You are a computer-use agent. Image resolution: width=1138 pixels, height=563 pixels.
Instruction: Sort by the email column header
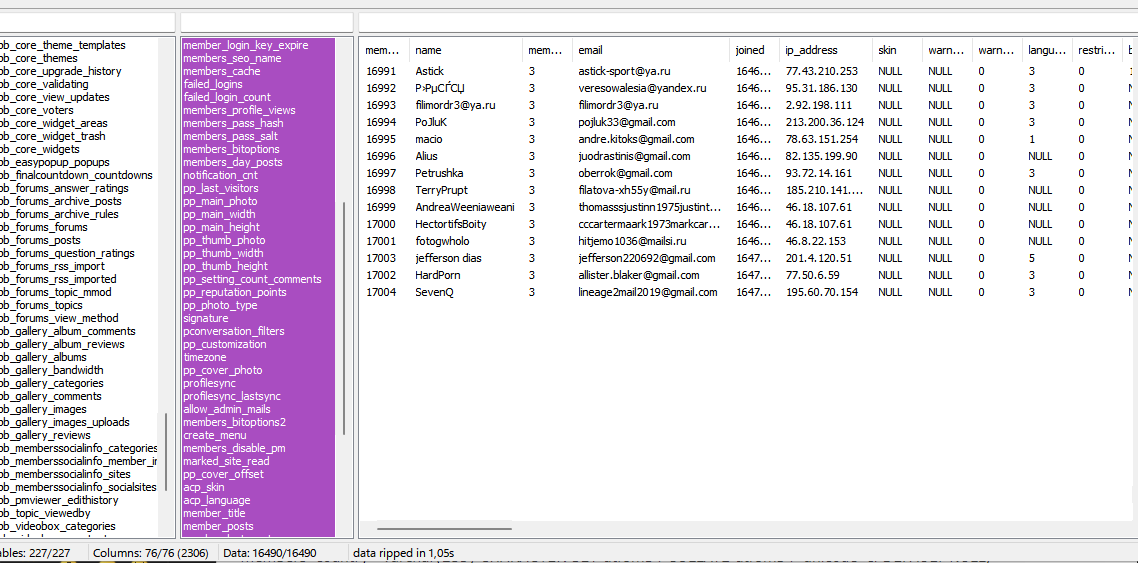(x=590, y=50)
